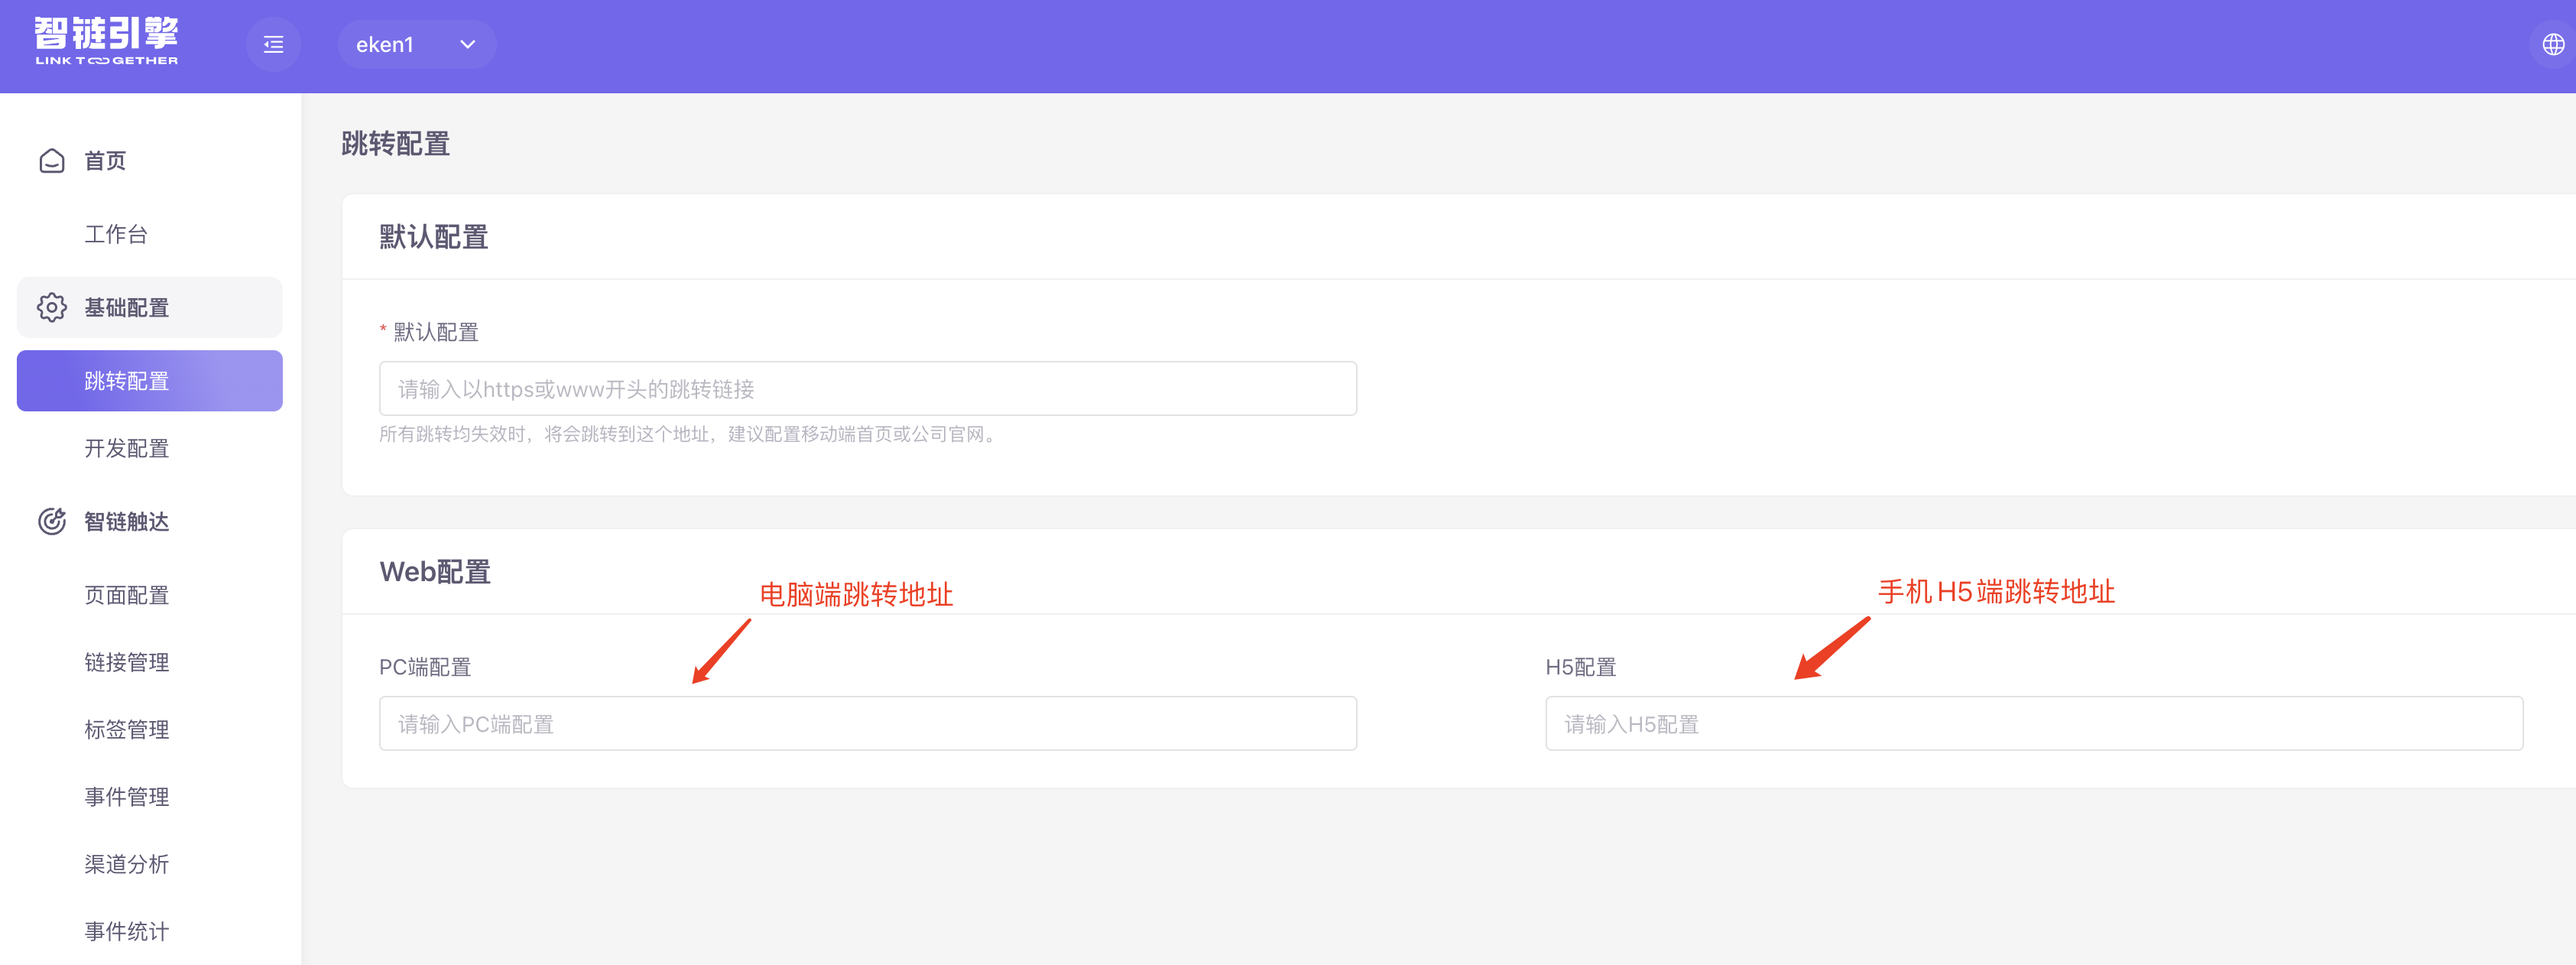The width and height of the screenshot is (2576, 965).
Task: Click the 默认配置 redirect link input
Action: pyautogui.click(x=867, y=389)
